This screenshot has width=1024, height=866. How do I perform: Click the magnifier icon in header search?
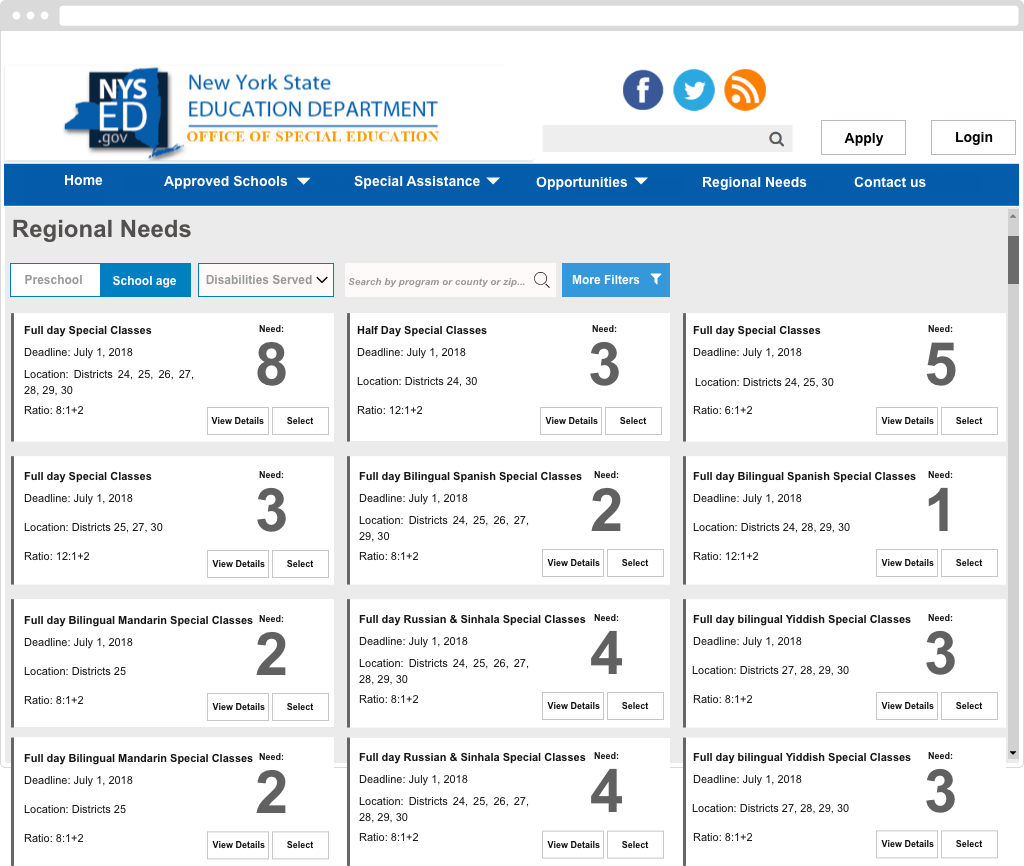776,139
